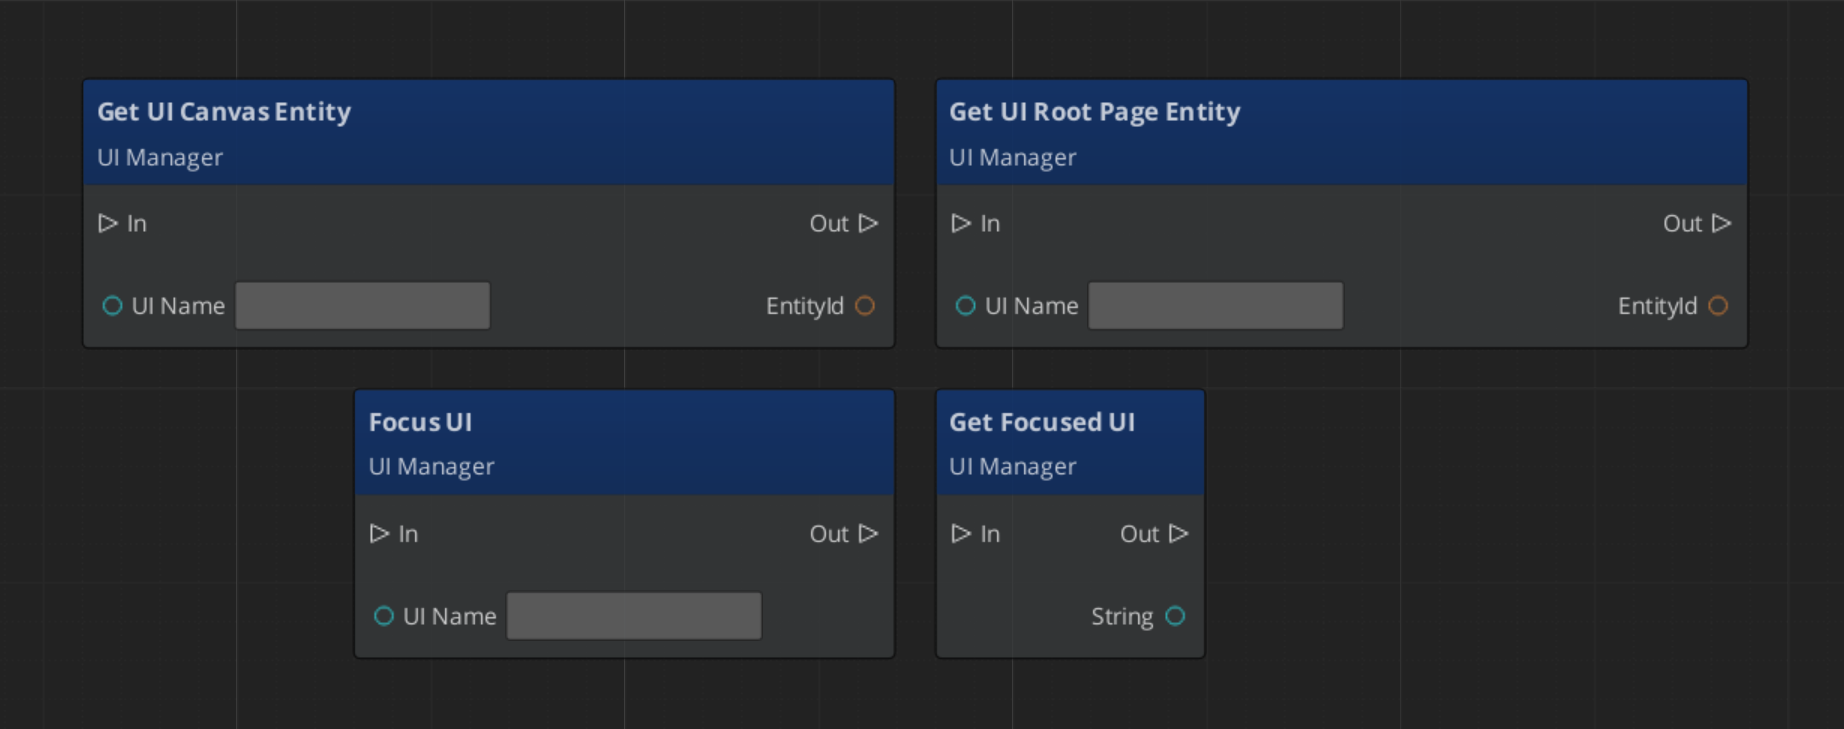
Task: Click the In execution pin on Get UI Canvas Entity
Action: coord(108,223)
